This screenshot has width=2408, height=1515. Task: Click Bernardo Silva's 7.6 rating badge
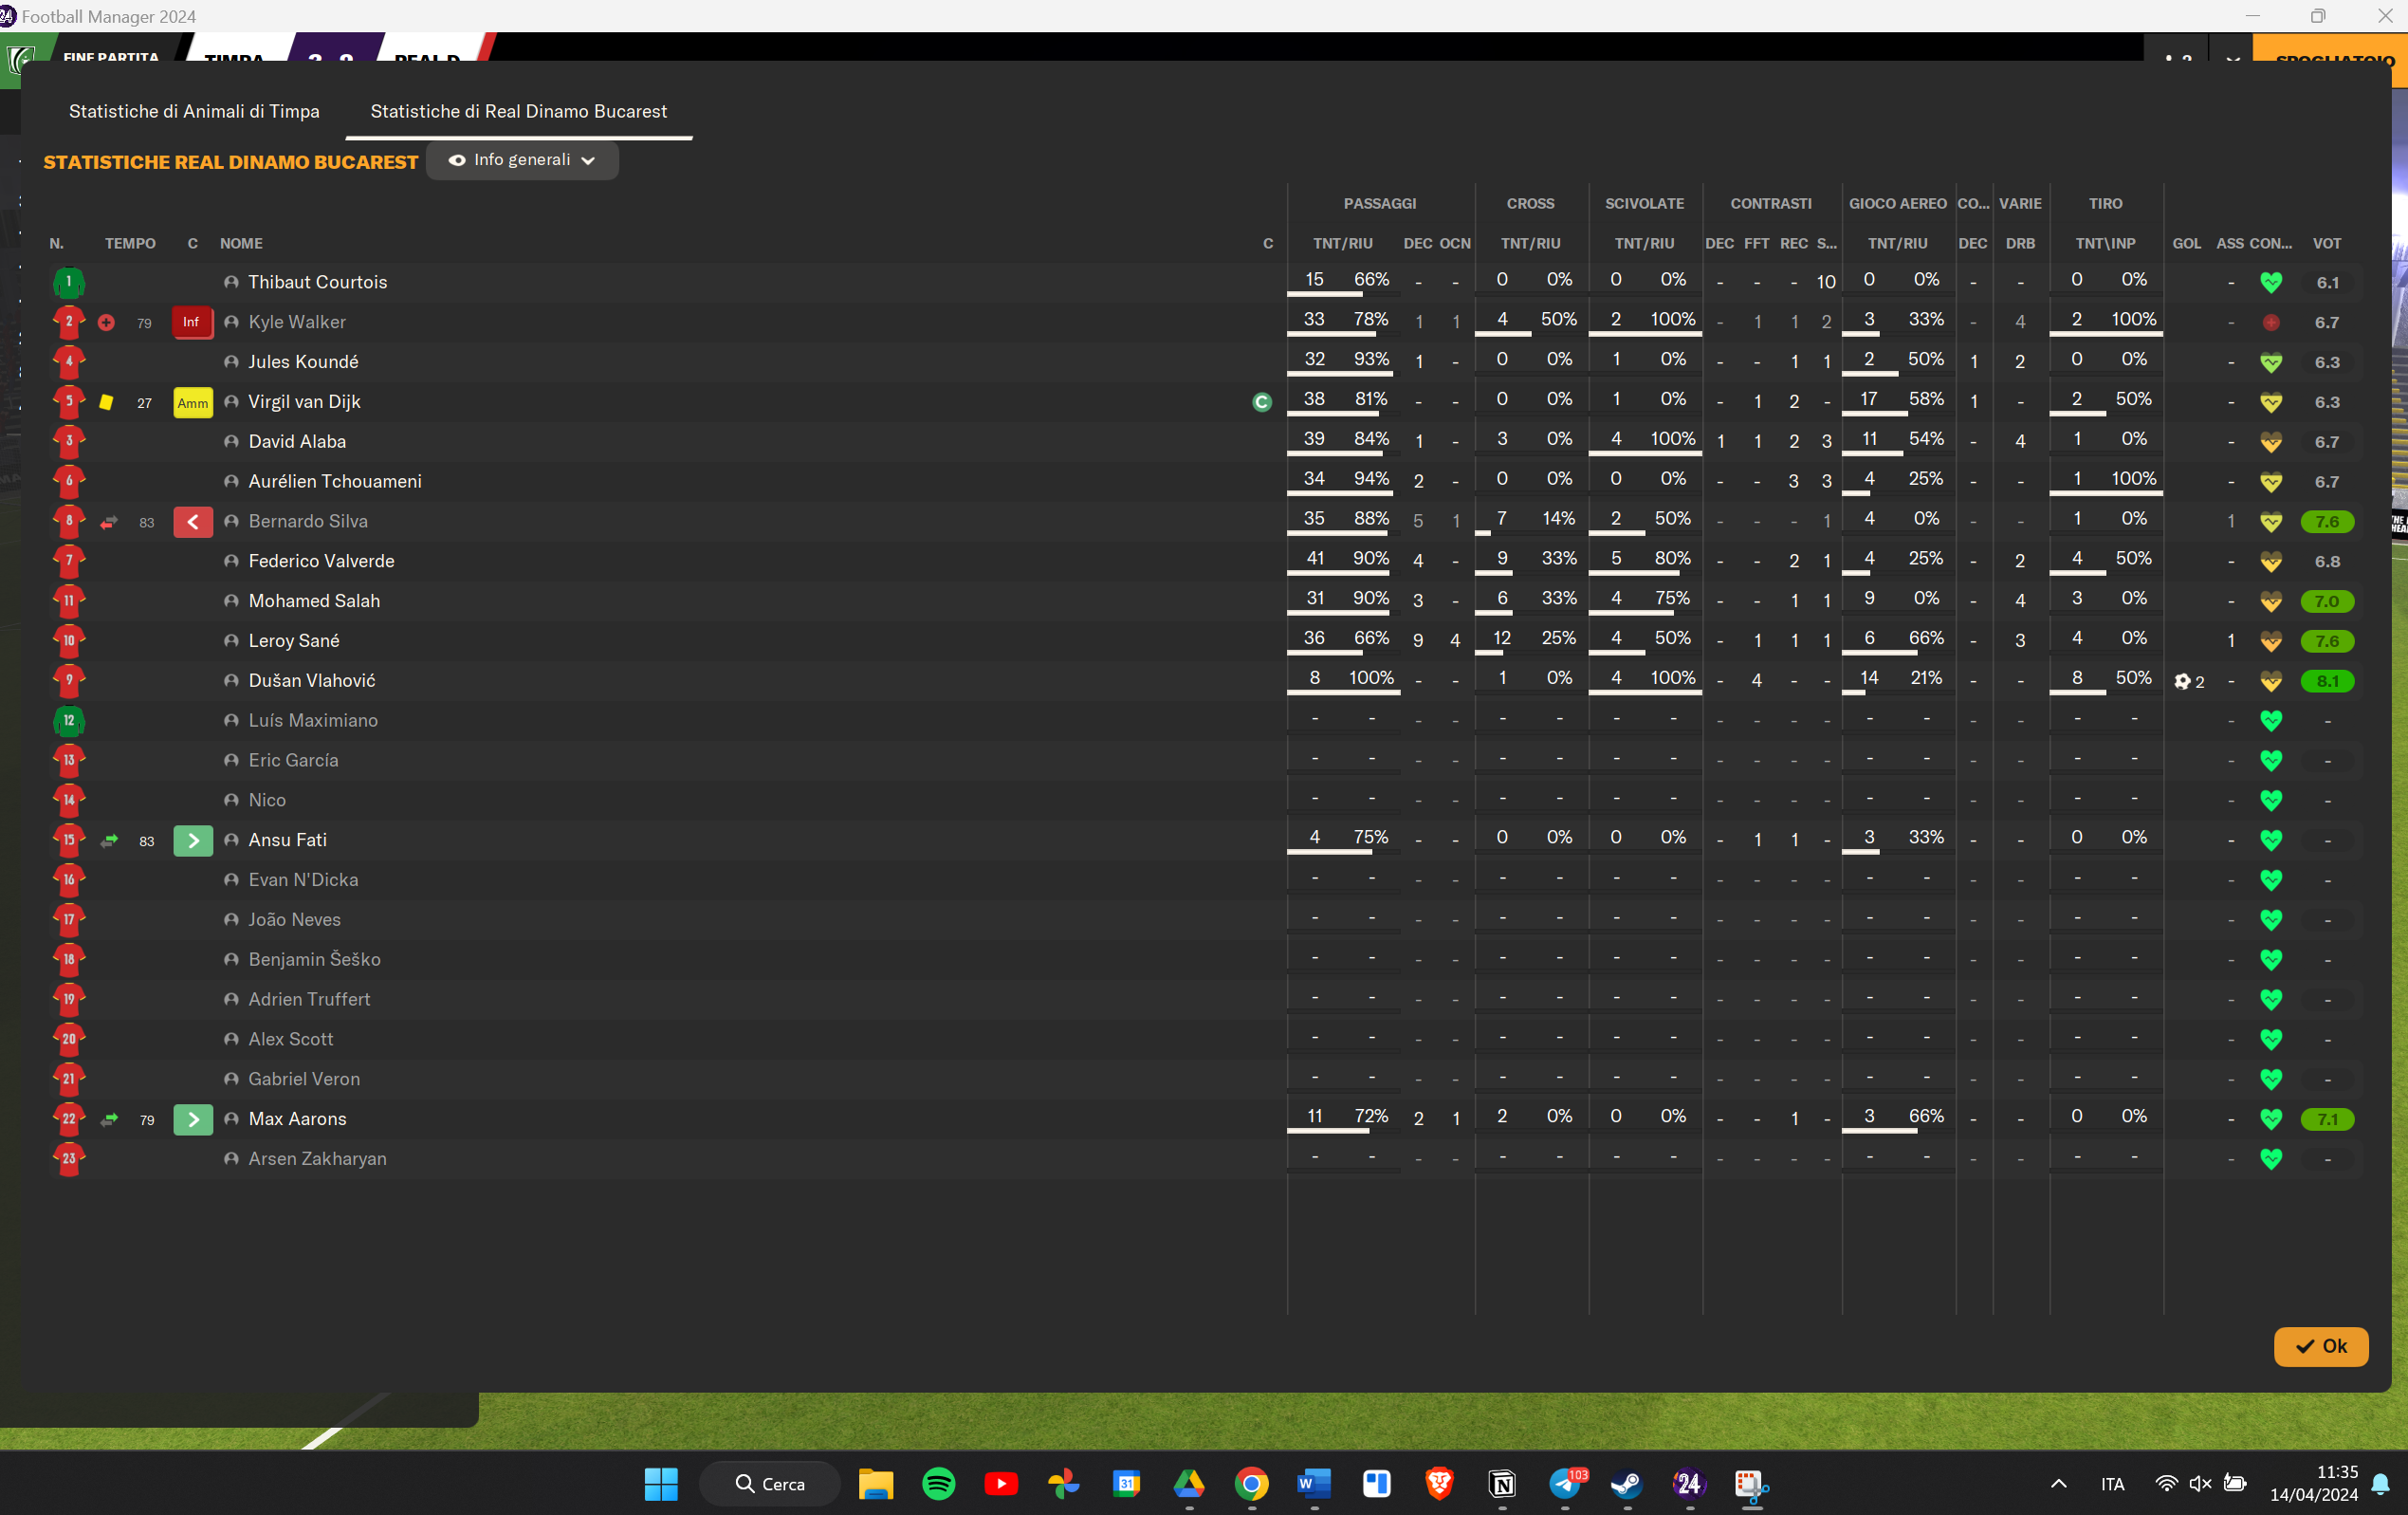(2327, 522)
